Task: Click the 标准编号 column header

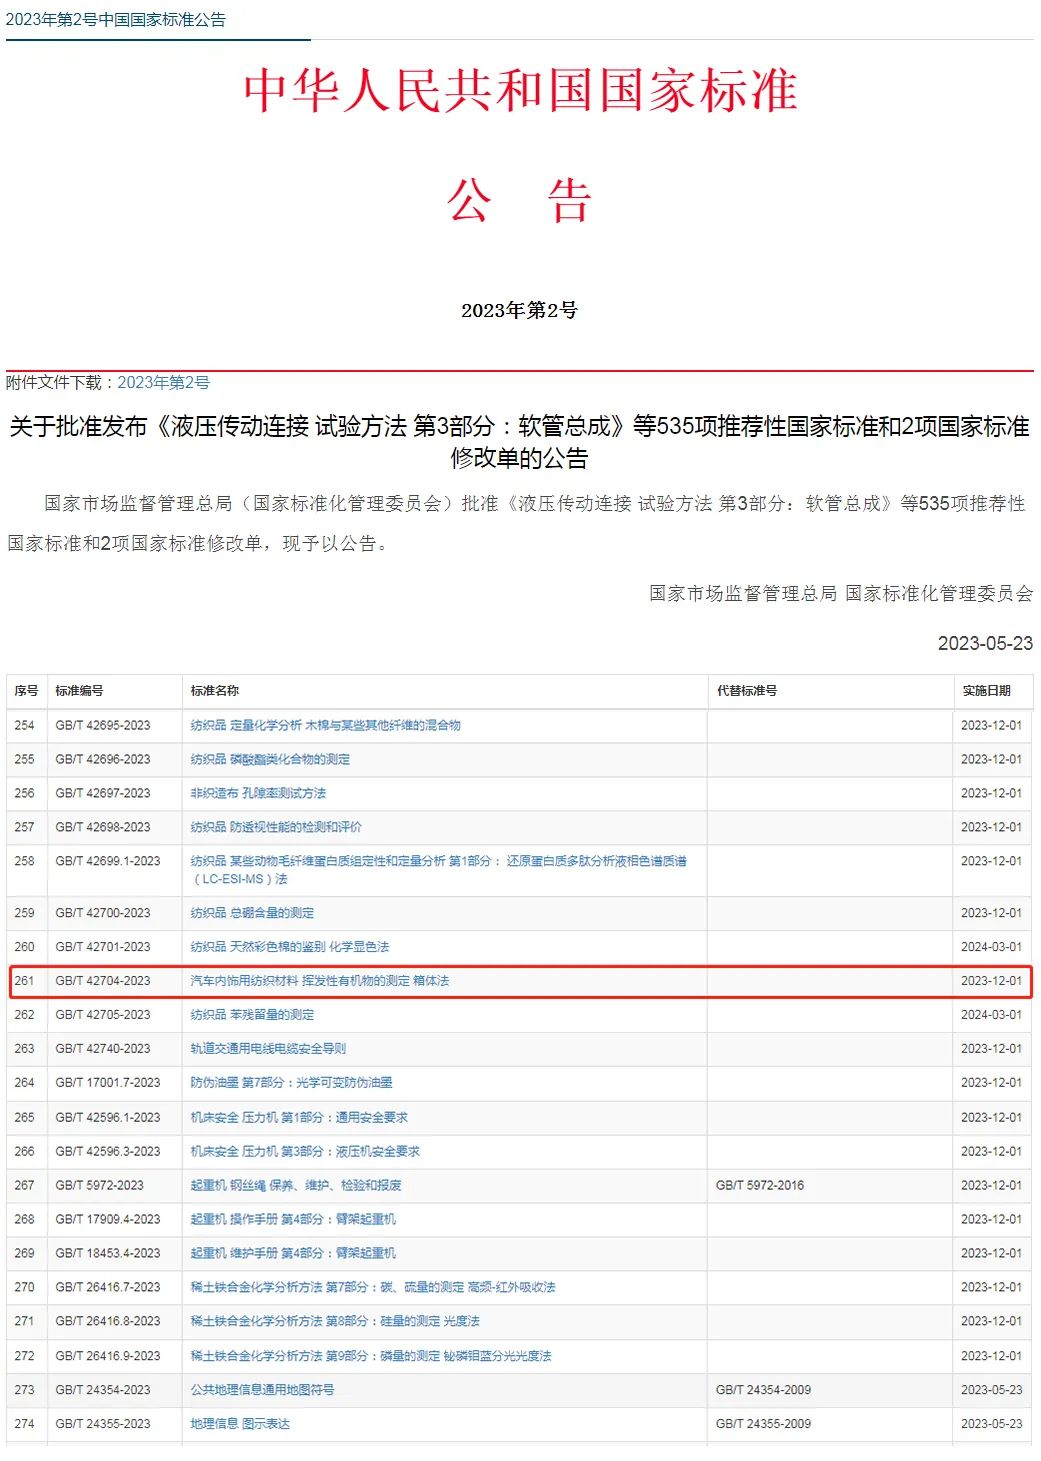Action: (79, 691)
